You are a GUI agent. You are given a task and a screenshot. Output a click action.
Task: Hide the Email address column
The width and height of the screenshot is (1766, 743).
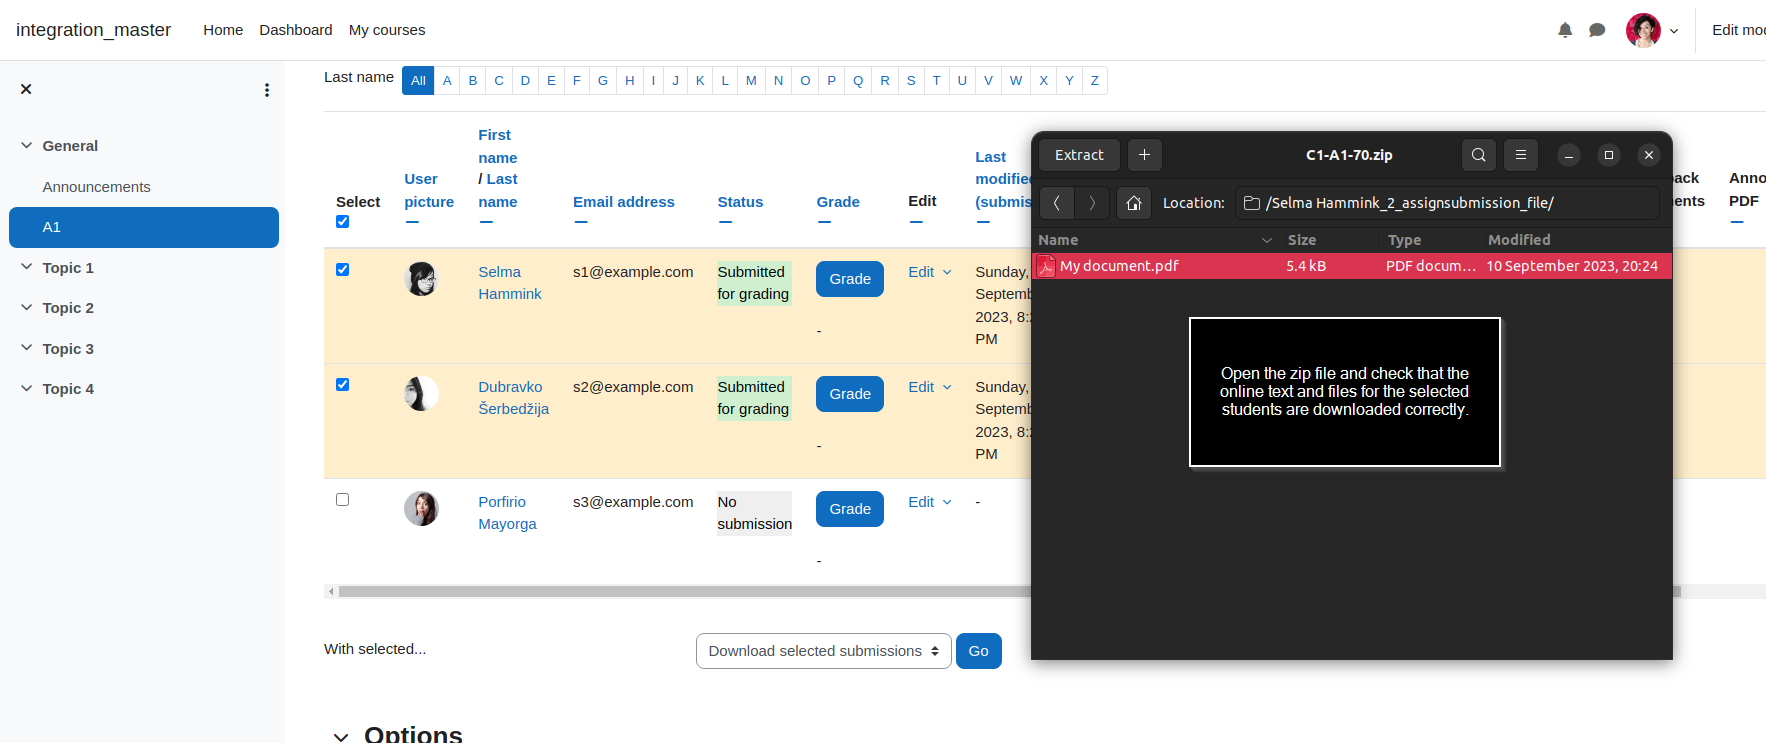(x=581, y=222)
